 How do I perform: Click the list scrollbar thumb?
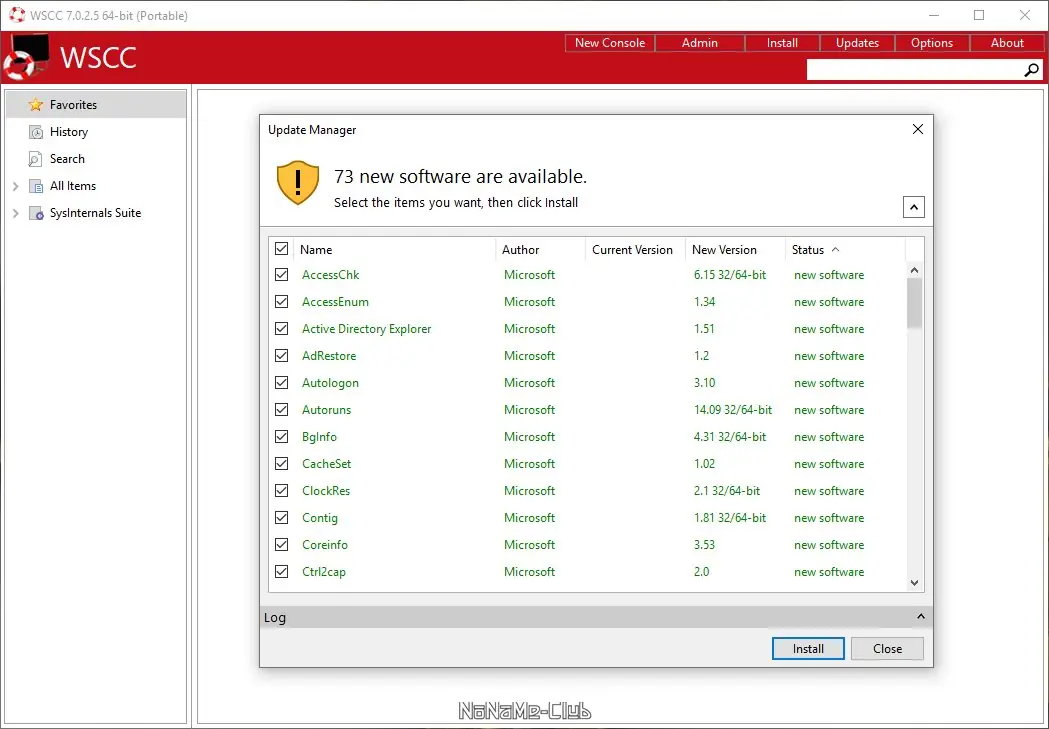tap(915, 303)
